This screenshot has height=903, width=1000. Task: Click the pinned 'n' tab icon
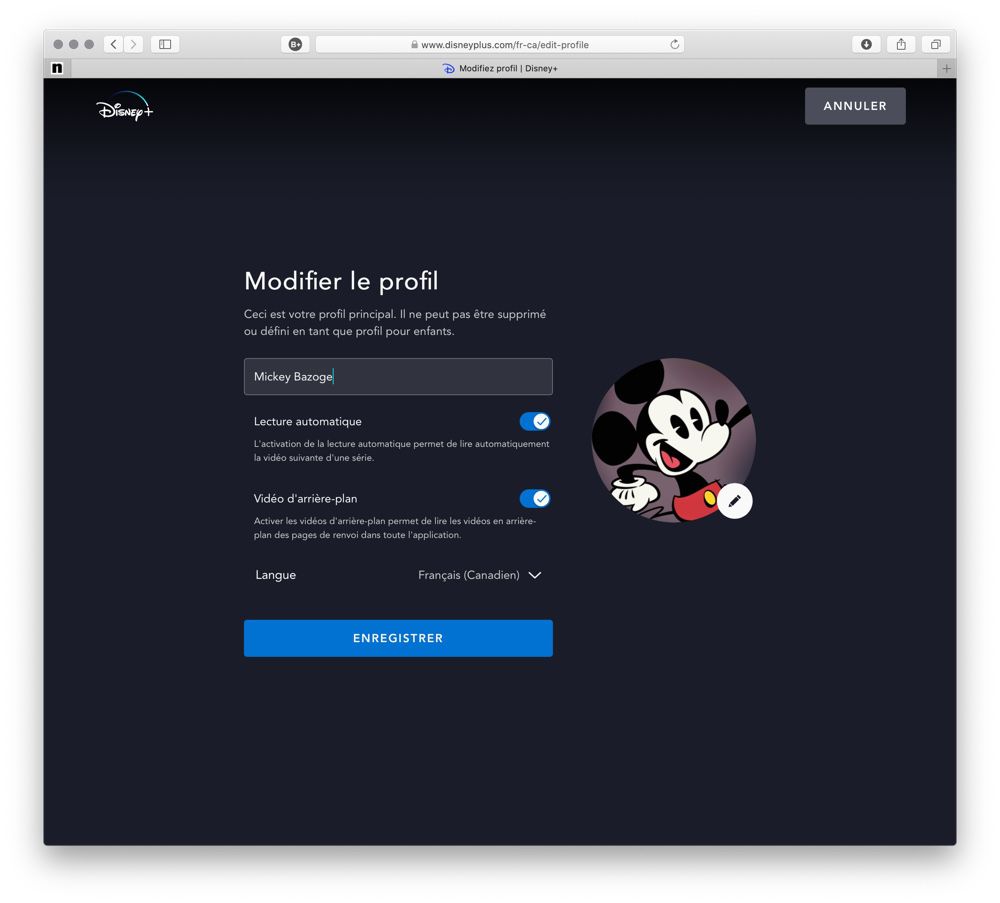(x=57, y=68)
